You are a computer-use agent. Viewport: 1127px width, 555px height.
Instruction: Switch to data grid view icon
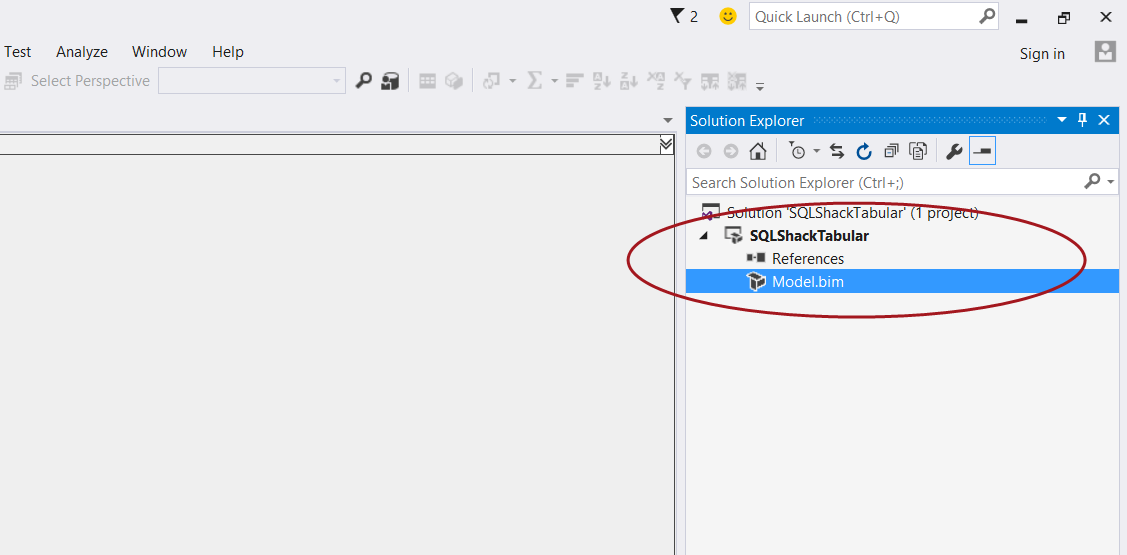[427, 81]
